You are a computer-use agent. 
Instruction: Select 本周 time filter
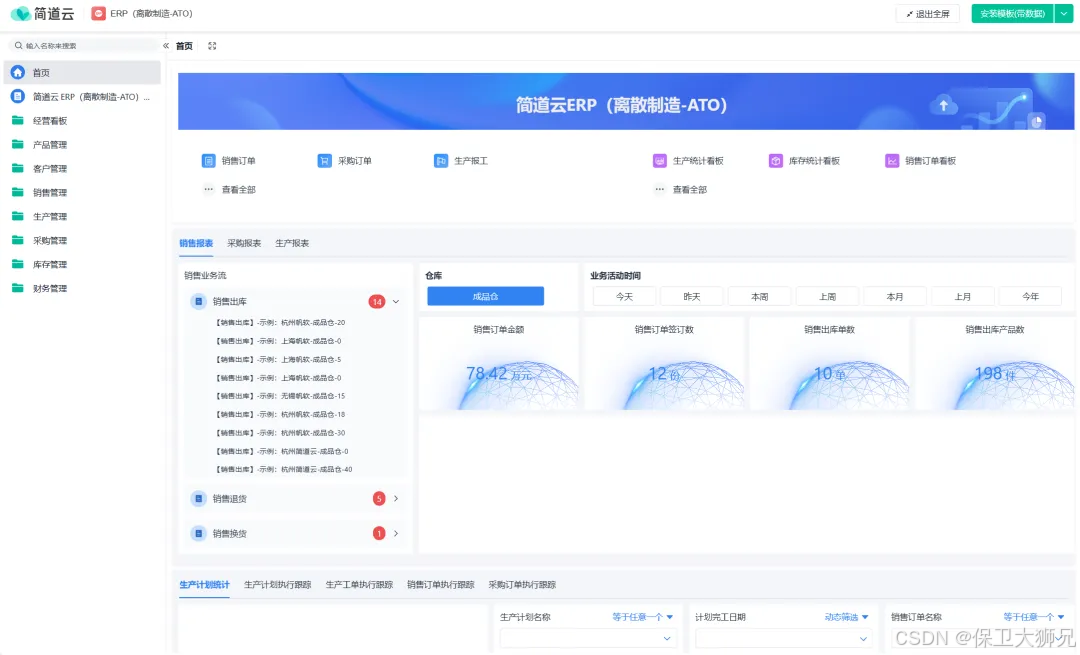(759, 296)
